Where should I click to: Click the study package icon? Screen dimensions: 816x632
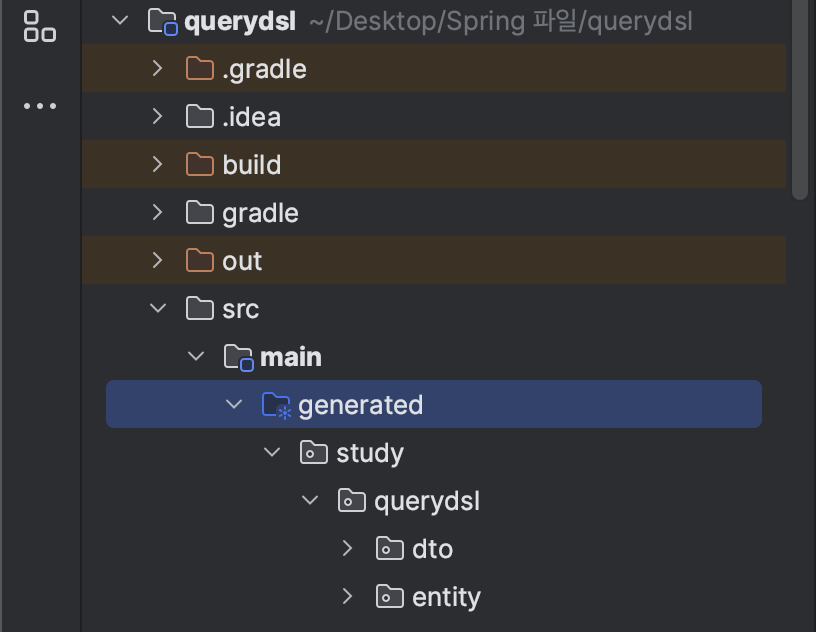tap(313, 452)
